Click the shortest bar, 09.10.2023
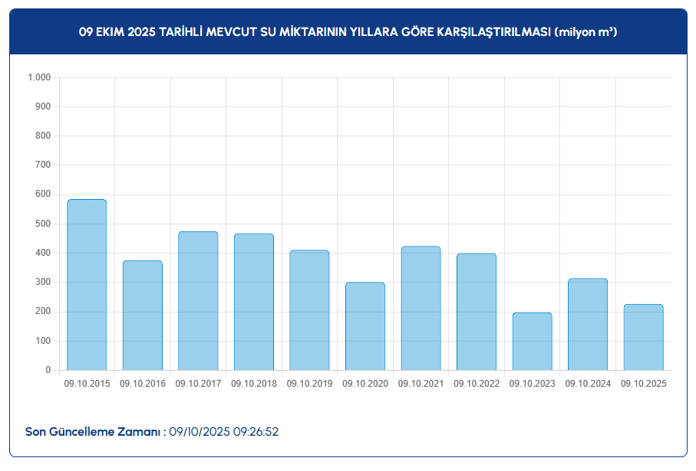696x471 pixels. pyautogui.click(x=532, y=341)
